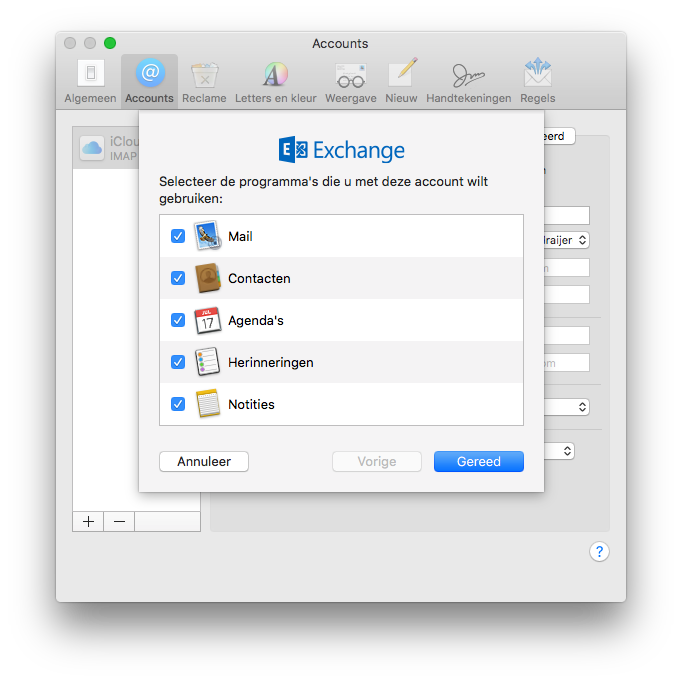682x682 pixels.
Task: Uncheck the Contacten checkbox
Action: click(x=178, y=278)
